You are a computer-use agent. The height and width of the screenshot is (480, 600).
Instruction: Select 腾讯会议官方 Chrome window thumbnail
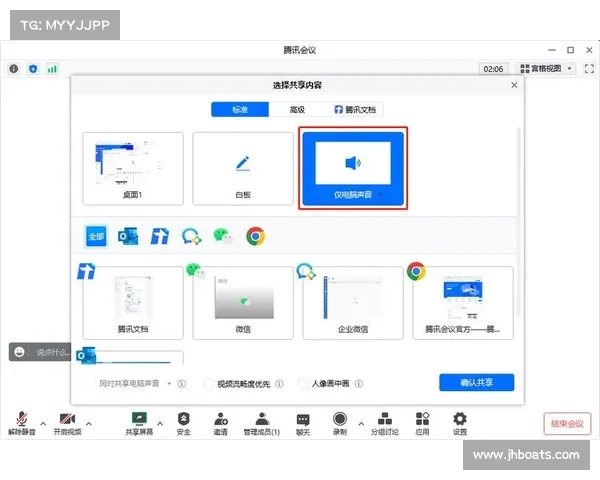[x=463, y=302]
